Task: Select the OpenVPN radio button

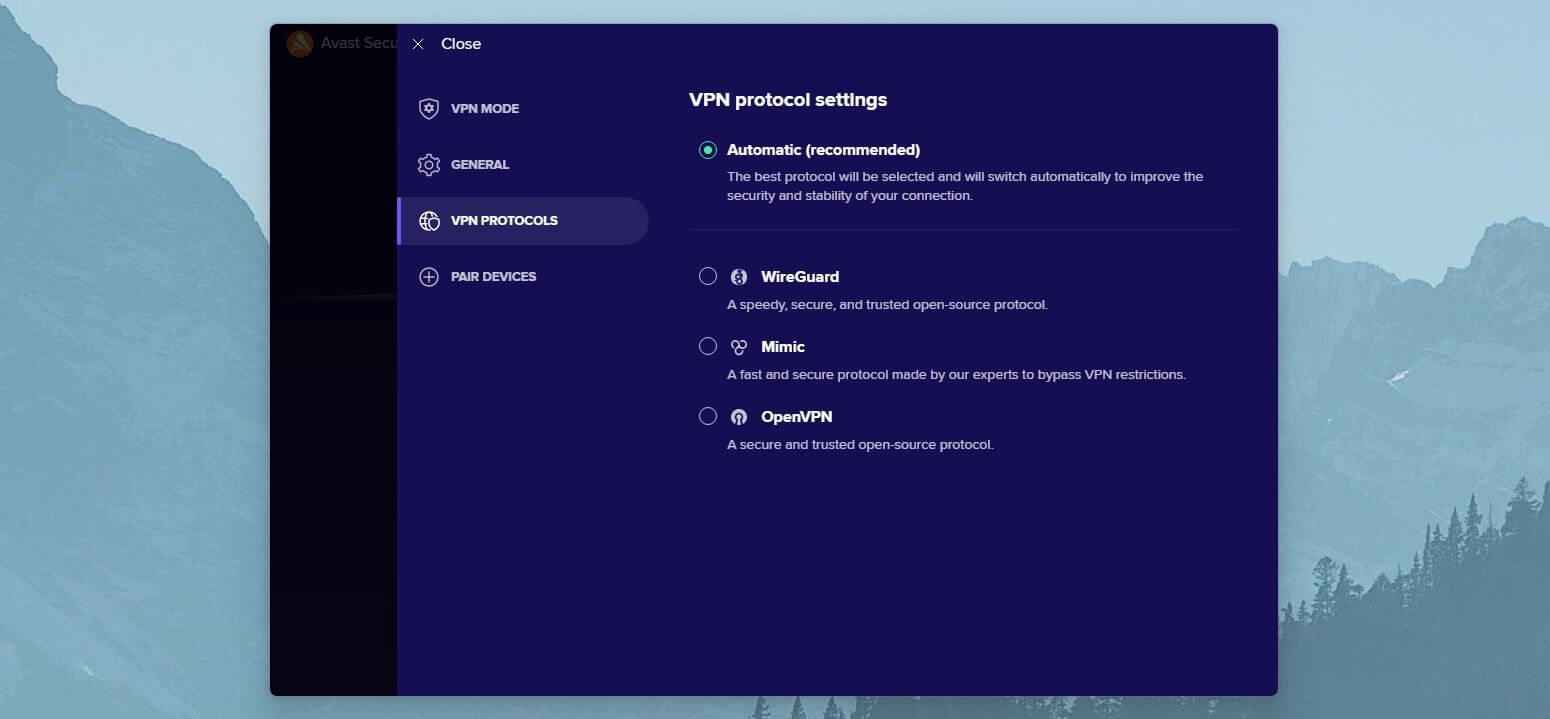Action: pyautogui.click(x=708, y=416)
